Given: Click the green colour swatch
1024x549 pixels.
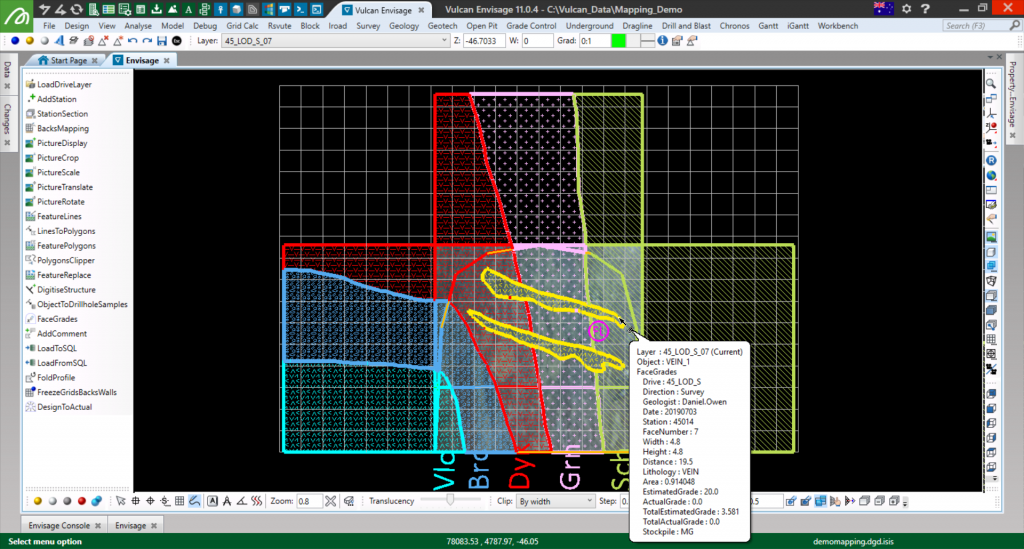Looking at the screenshot, I should 618,40.
